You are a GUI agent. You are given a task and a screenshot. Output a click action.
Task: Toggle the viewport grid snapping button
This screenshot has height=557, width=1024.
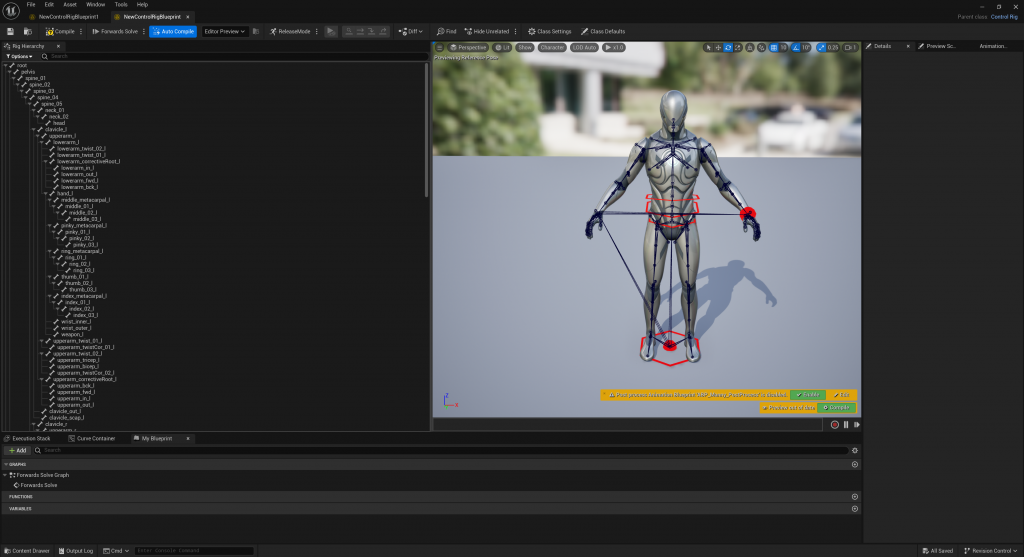775,47
